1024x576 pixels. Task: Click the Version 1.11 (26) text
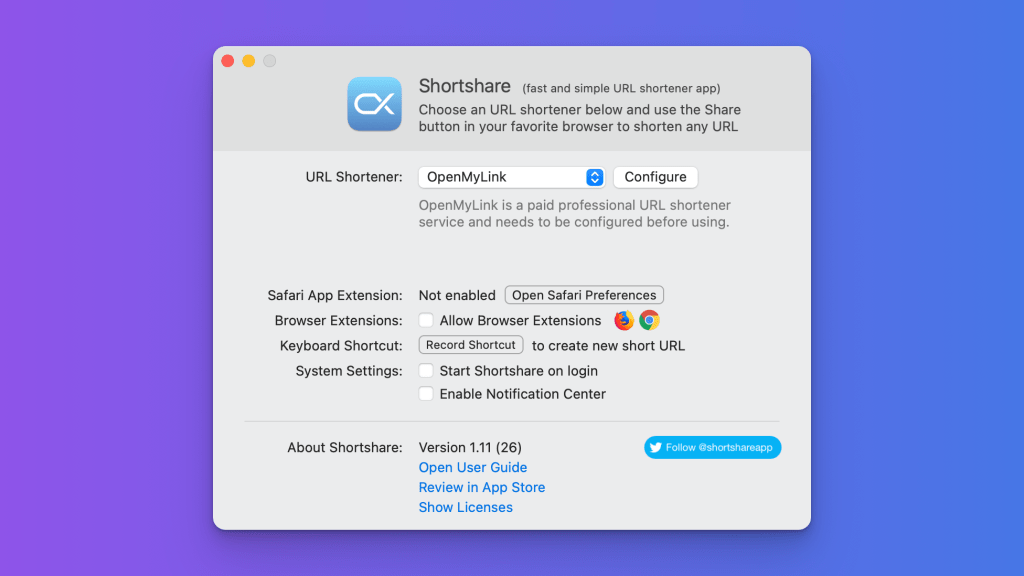point(470,447)
